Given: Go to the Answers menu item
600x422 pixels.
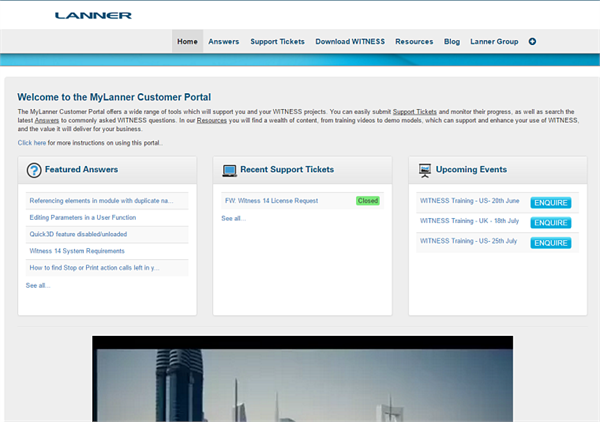Looking at the screenshot, I should pyautogui.click(x=223, y=41).
